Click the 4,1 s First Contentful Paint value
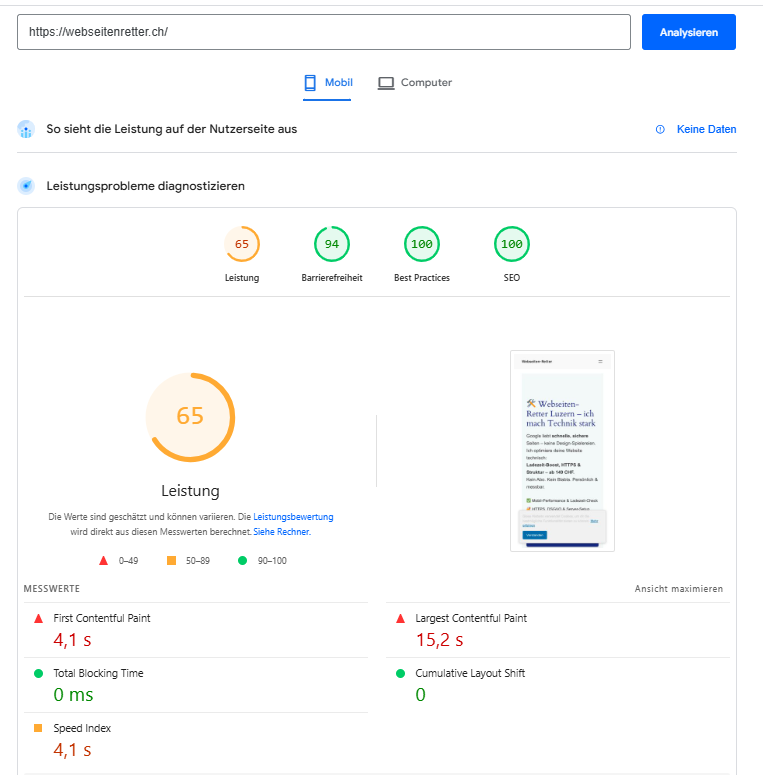763x775 pixels. point(72,640)
